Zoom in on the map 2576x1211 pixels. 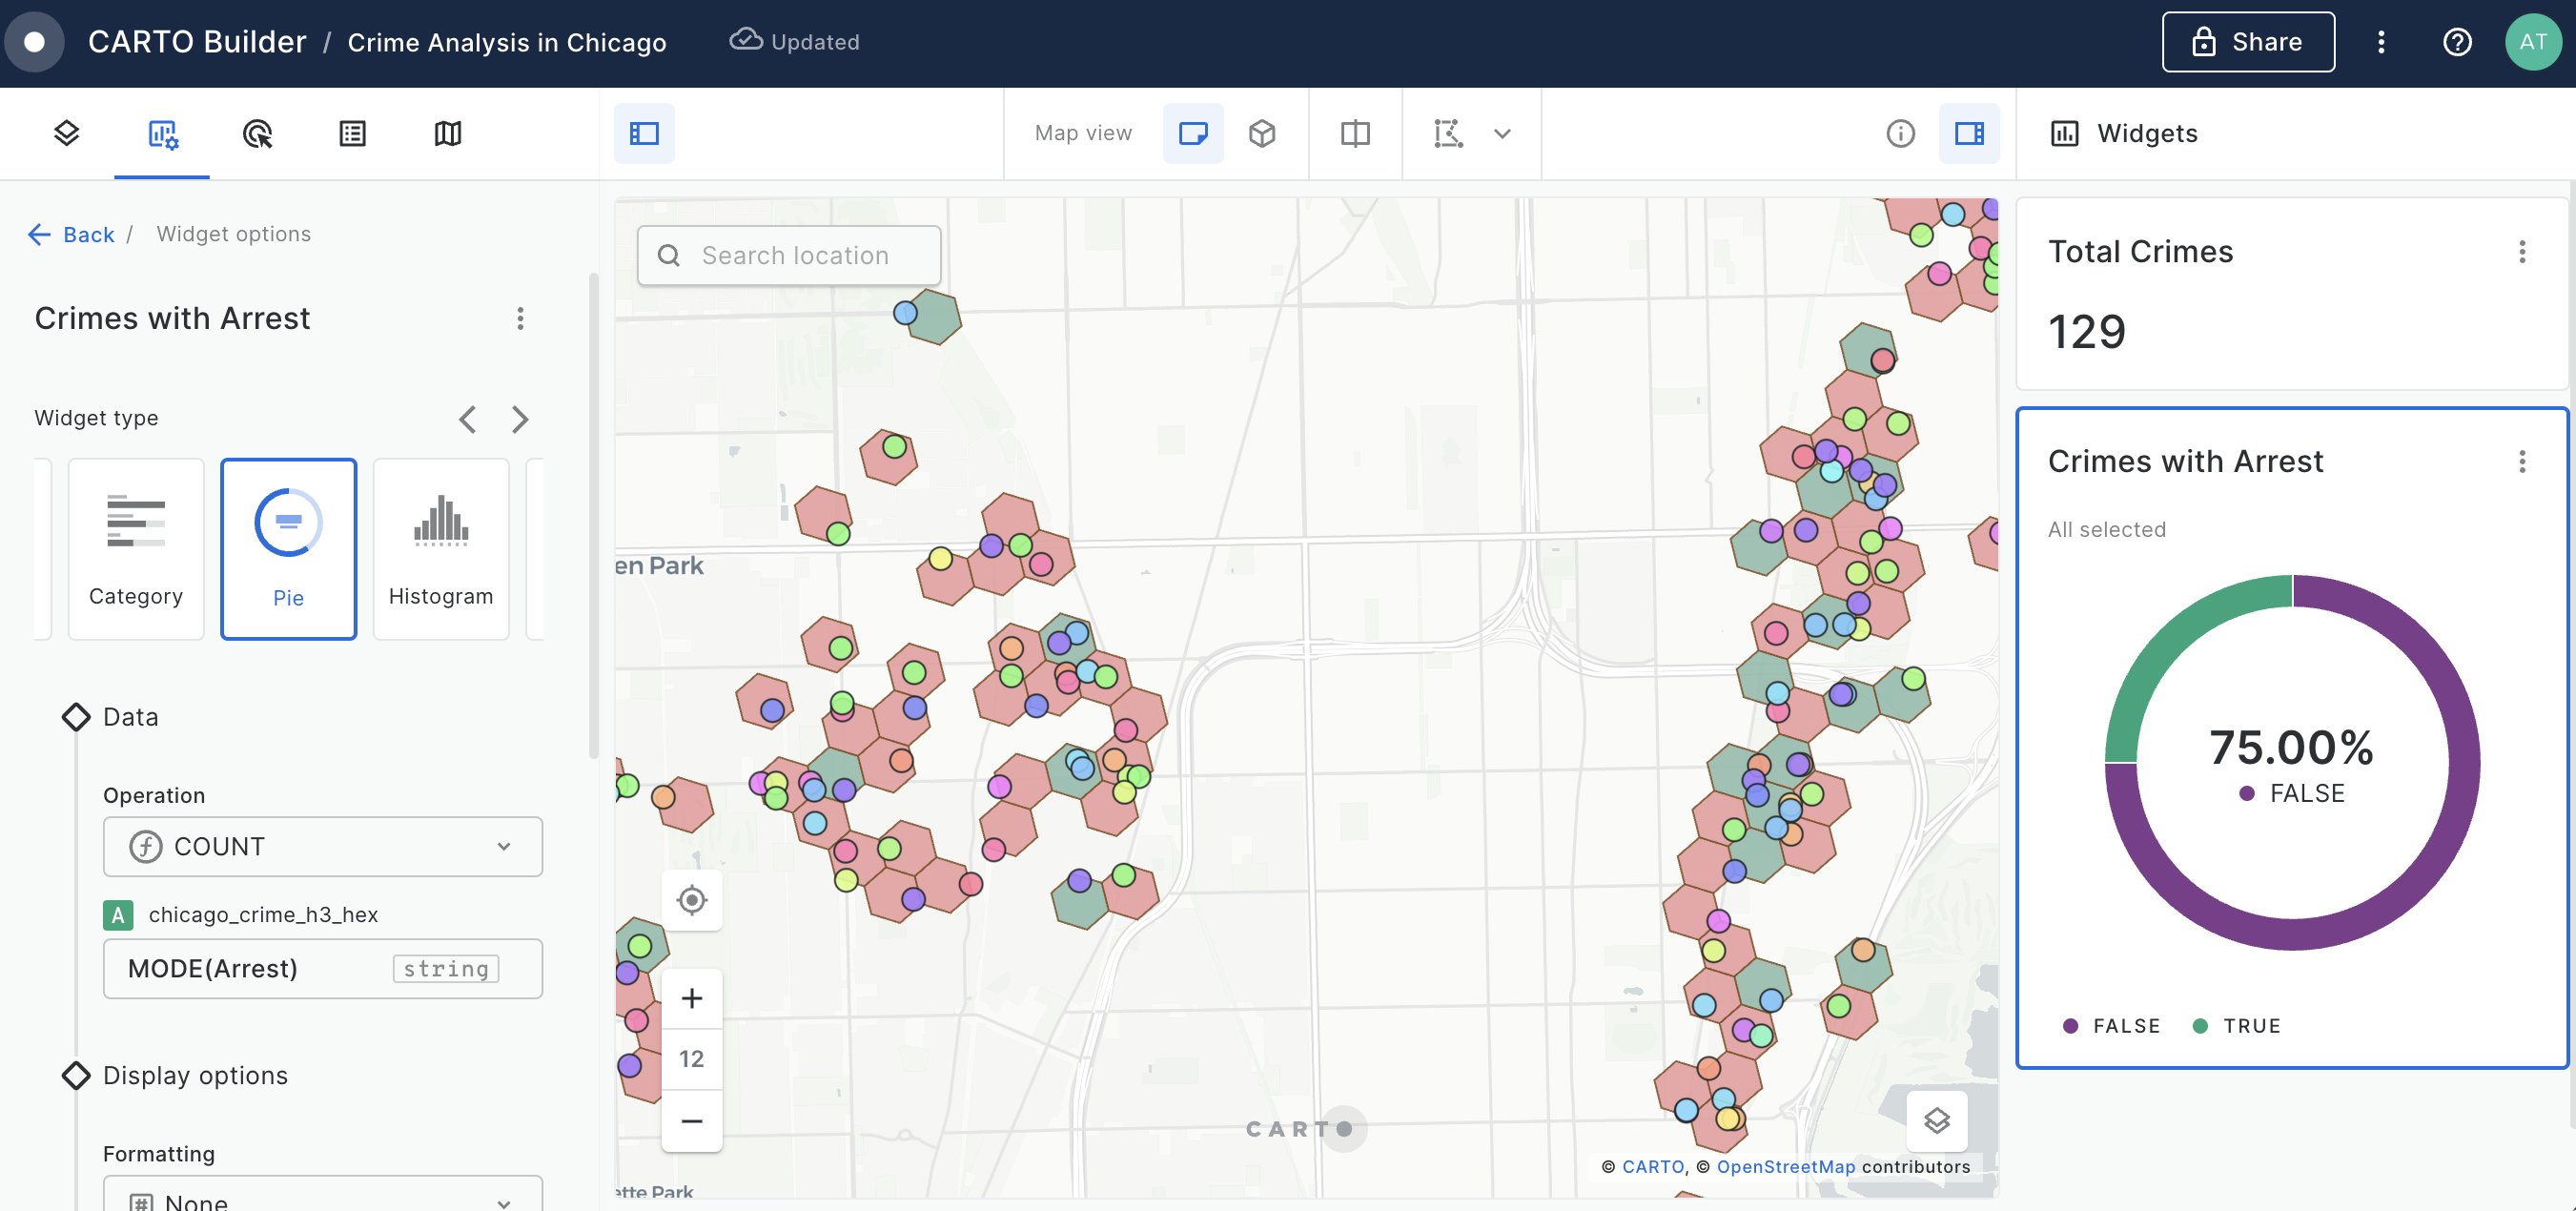click(691, 998)
